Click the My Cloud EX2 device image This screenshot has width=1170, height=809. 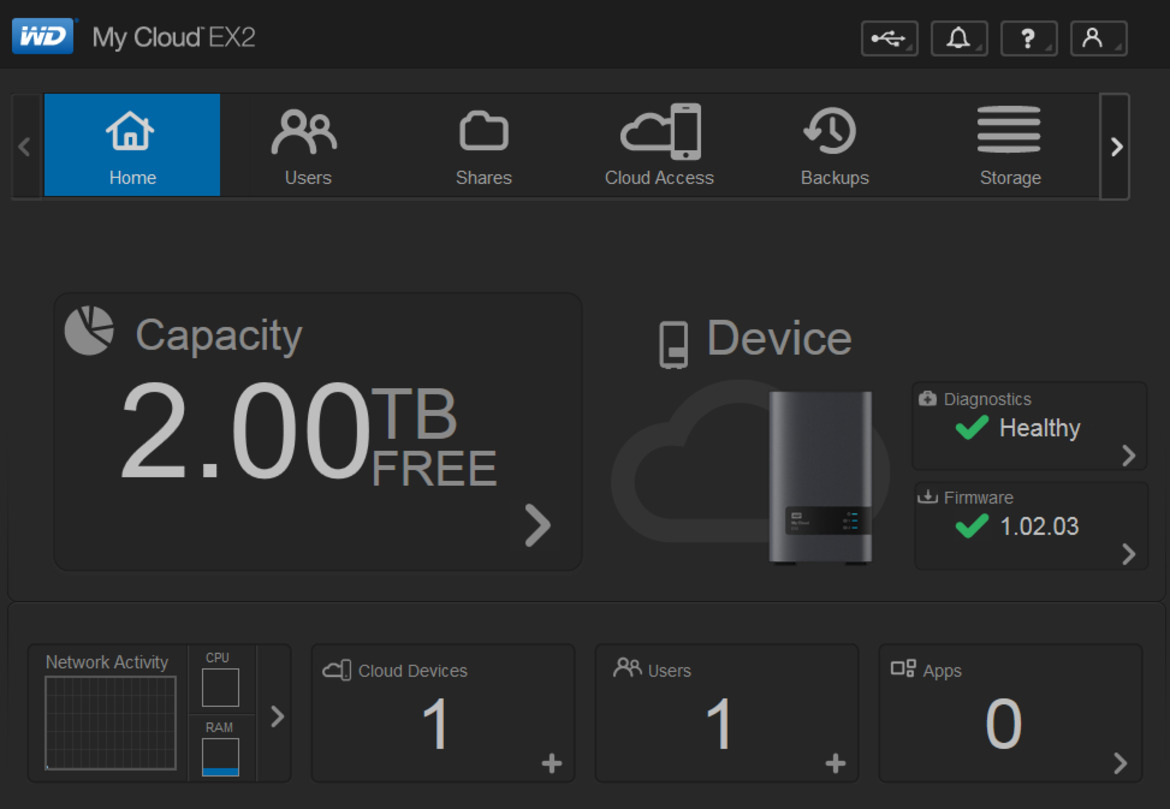pos(820,476)
